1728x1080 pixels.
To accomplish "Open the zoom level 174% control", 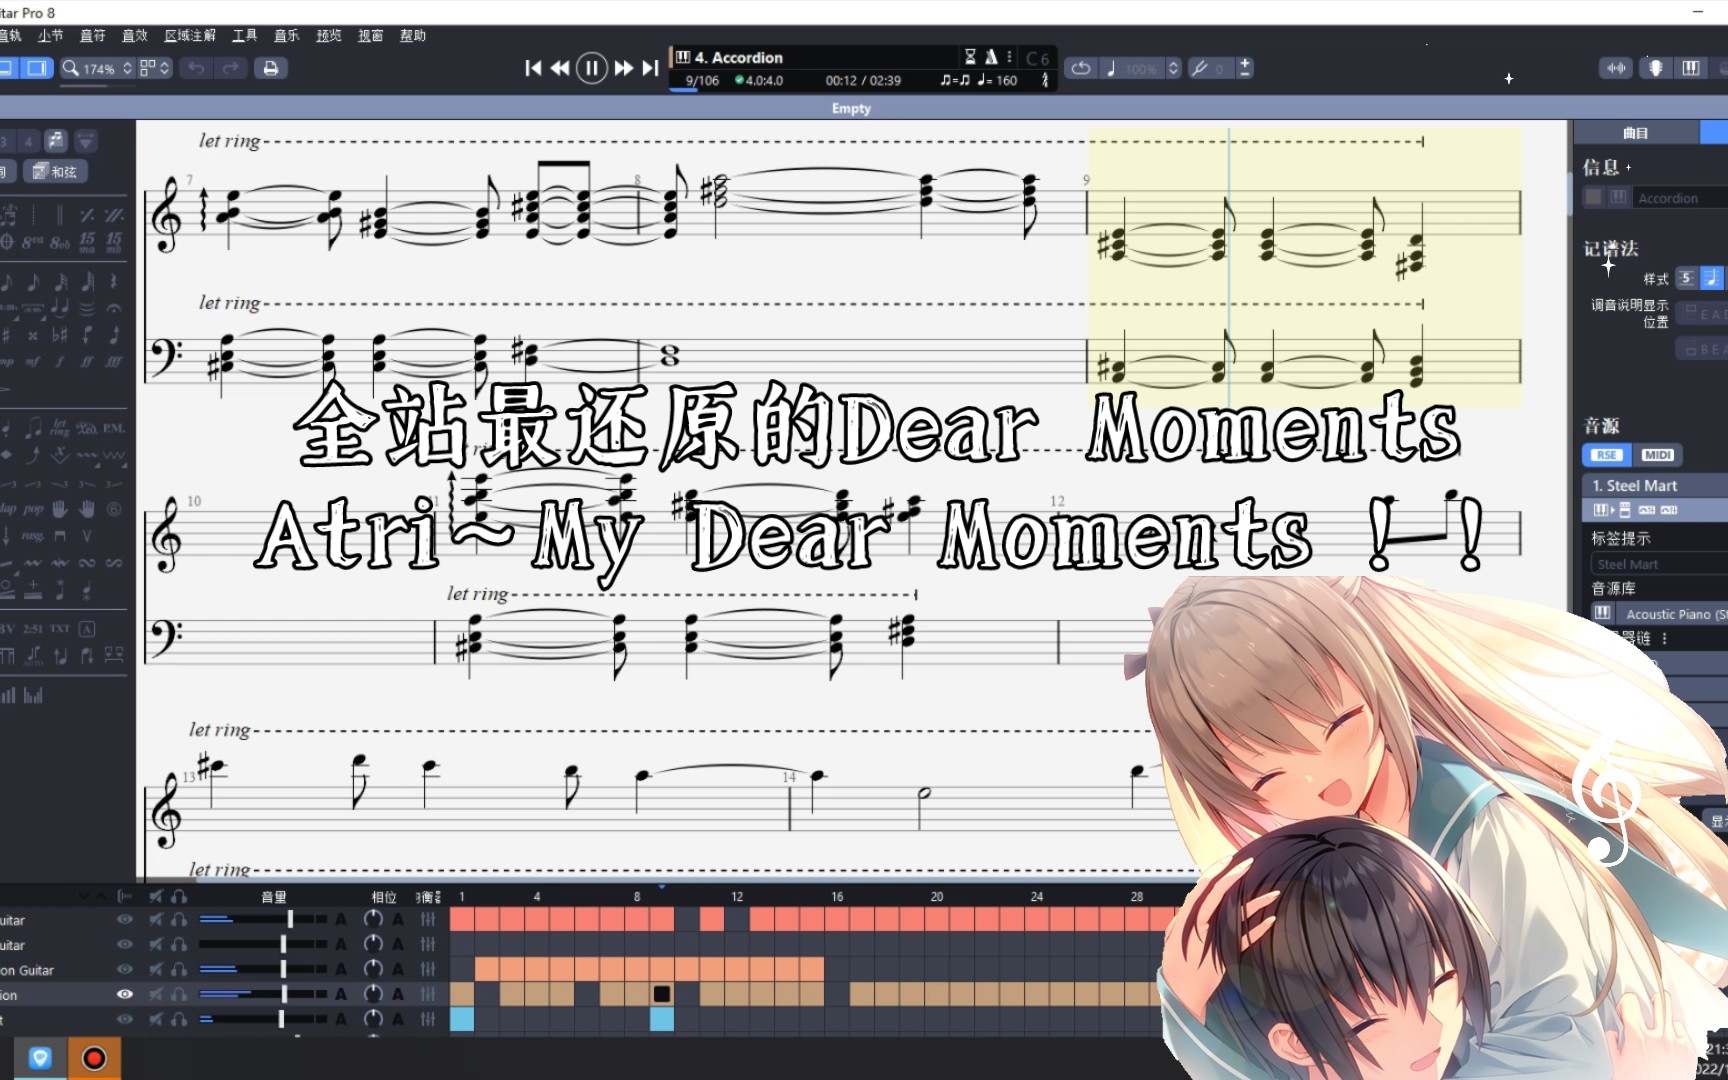I will tap(97, 68).
